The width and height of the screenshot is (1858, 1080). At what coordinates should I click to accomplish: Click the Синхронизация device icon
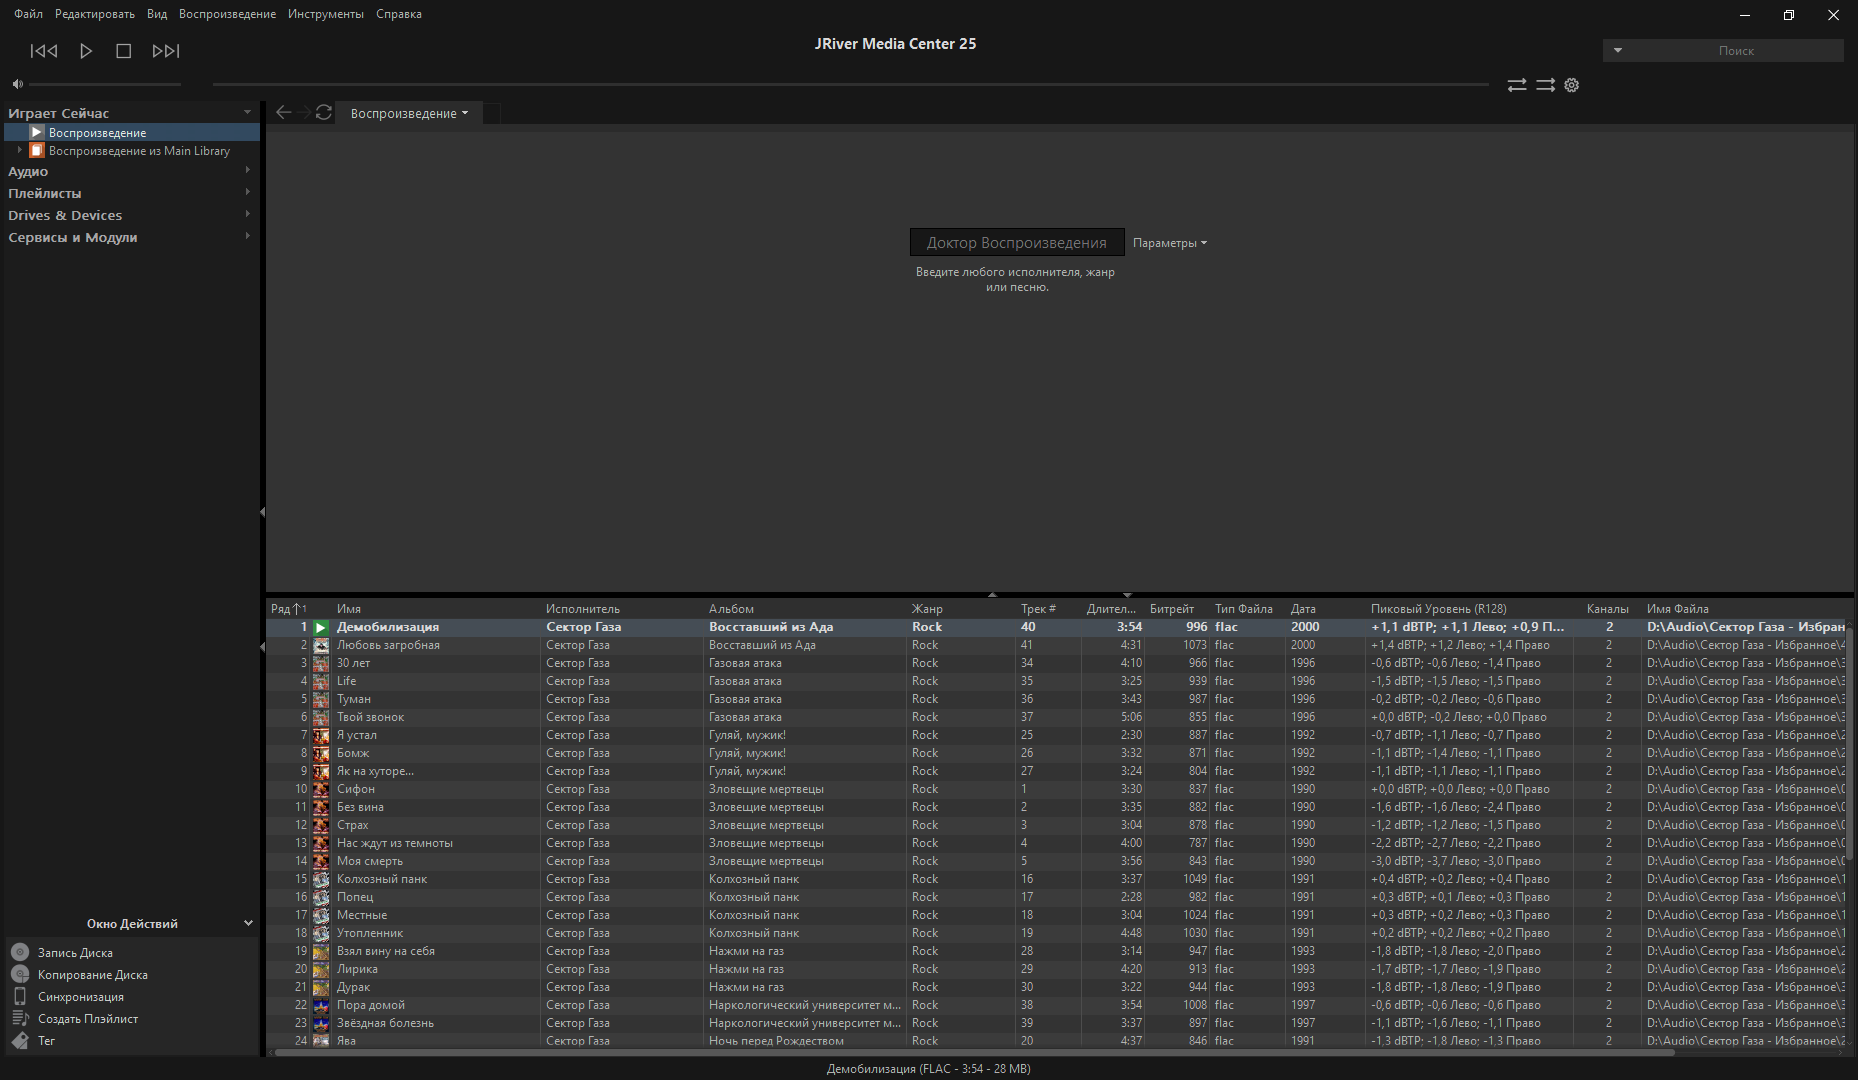[20, 996]
